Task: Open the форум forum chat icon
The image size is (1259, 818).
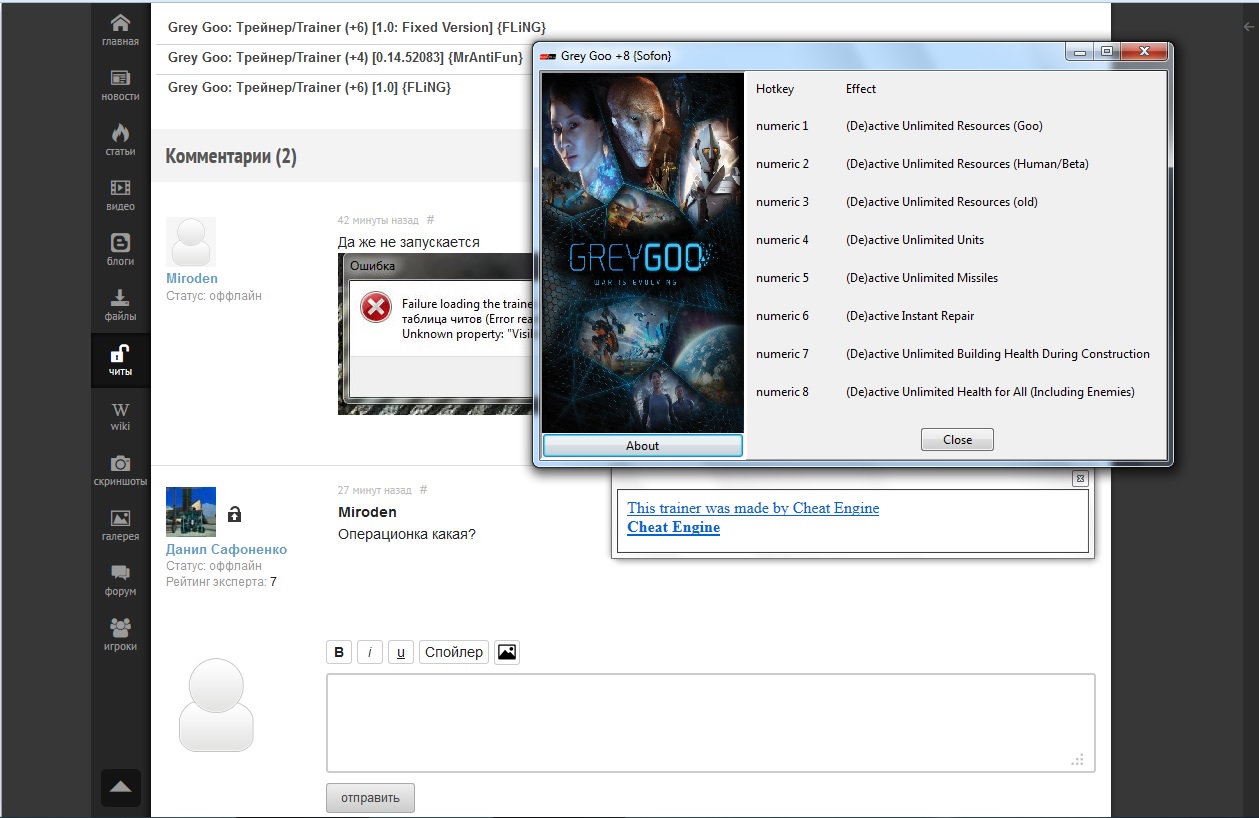Action: (120, 580)
